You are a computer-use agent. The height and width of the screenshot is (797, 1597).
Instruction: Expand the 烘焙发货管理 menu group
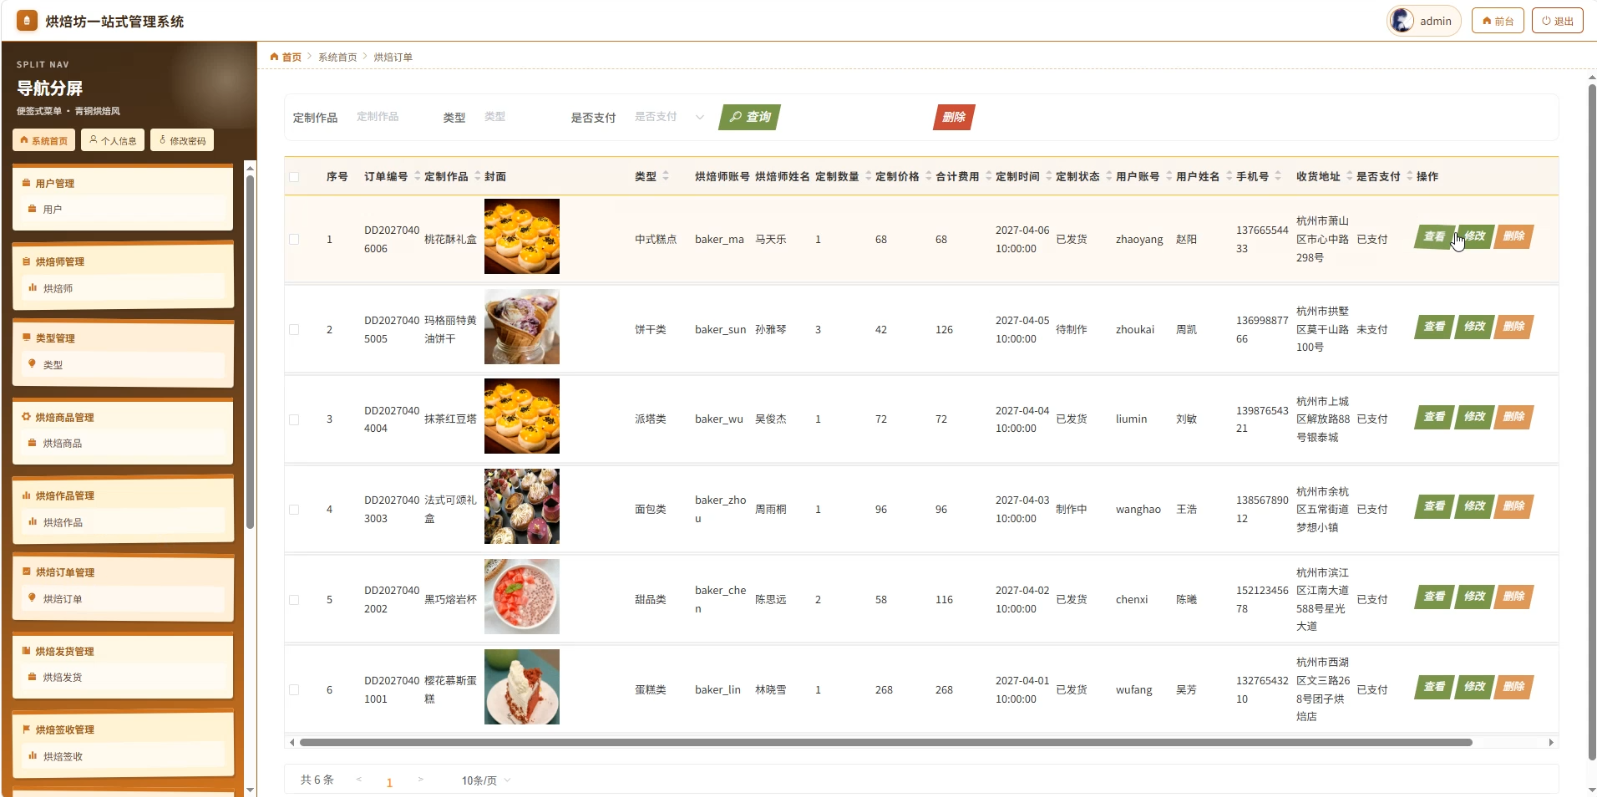point(123,651)
